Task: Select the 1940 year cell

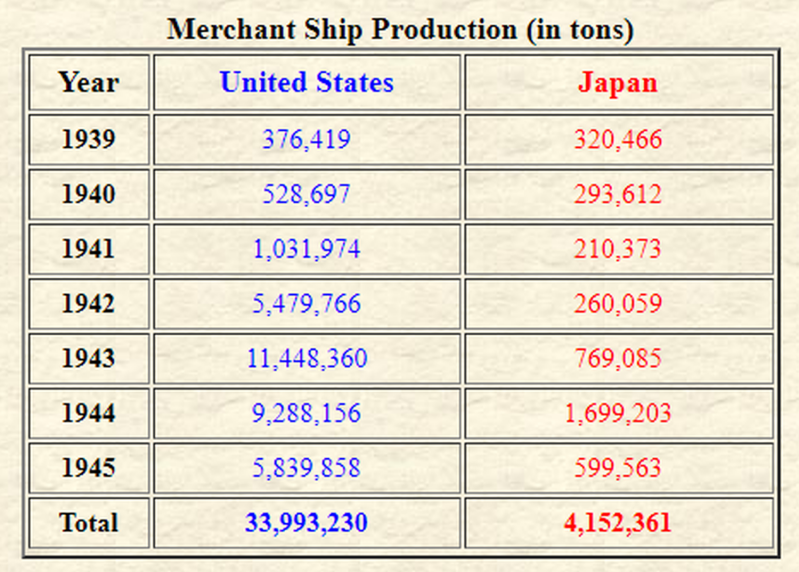Action: pyautogui.click(x=89, y=194)
